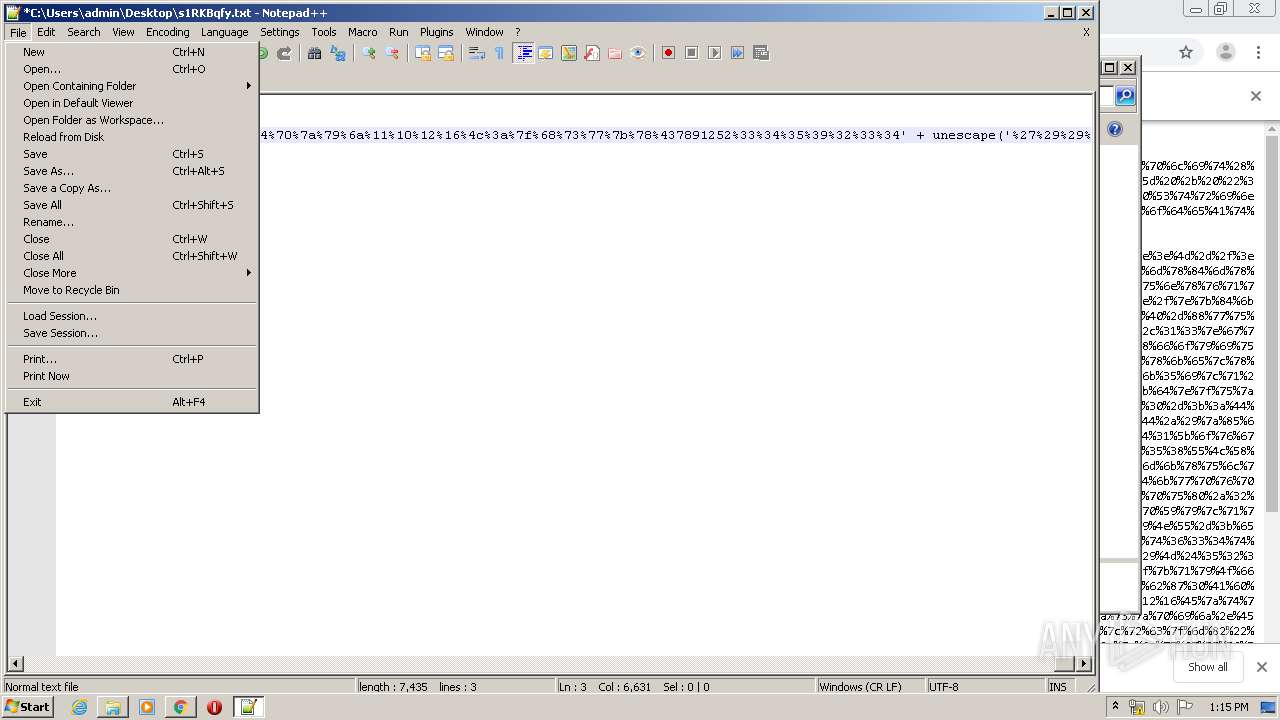
Task: Open the Function List icon
Action: (592, 53)
